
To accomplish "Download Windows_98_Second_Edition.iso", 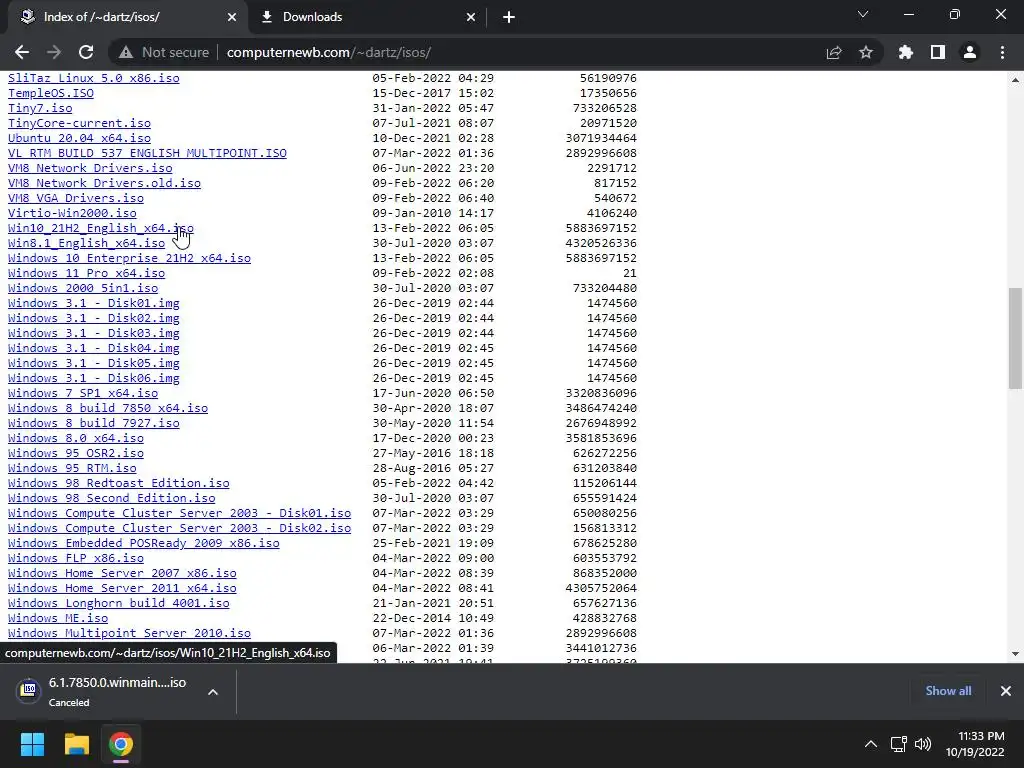I will [112, 498].
